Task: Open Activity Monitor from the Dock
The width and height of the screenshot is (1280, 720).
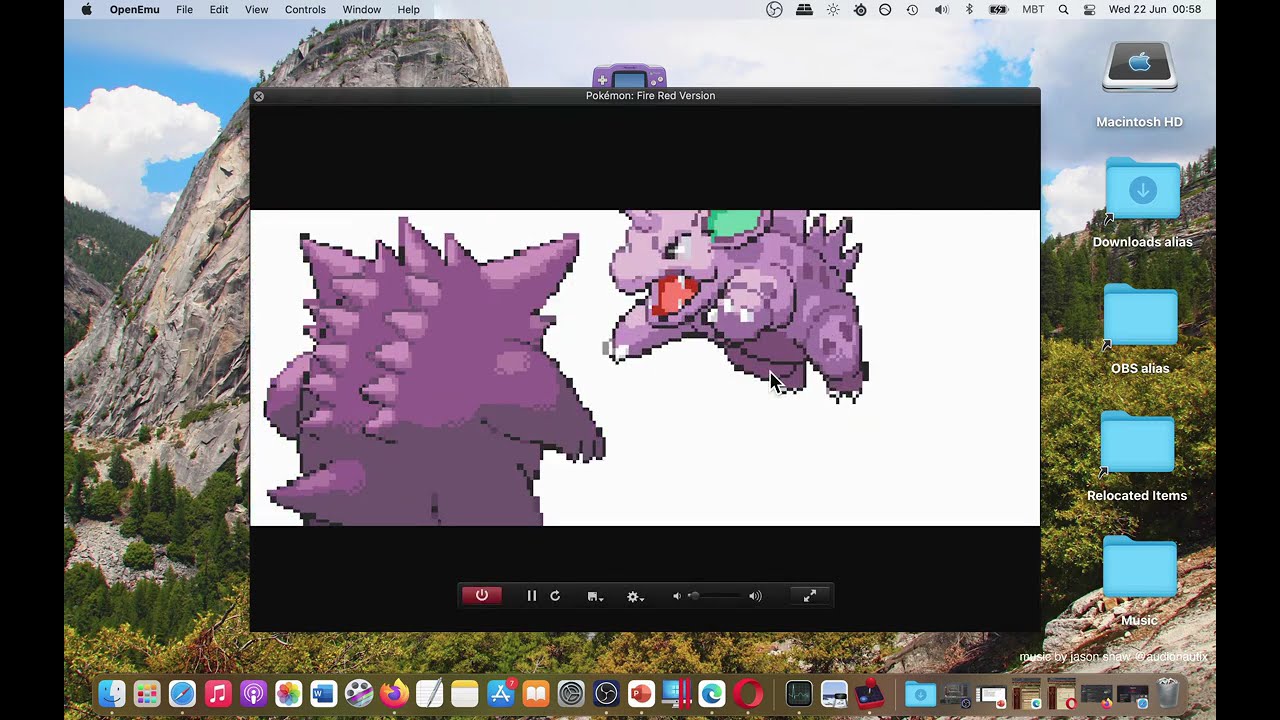Action: click(x=798, y=693)
